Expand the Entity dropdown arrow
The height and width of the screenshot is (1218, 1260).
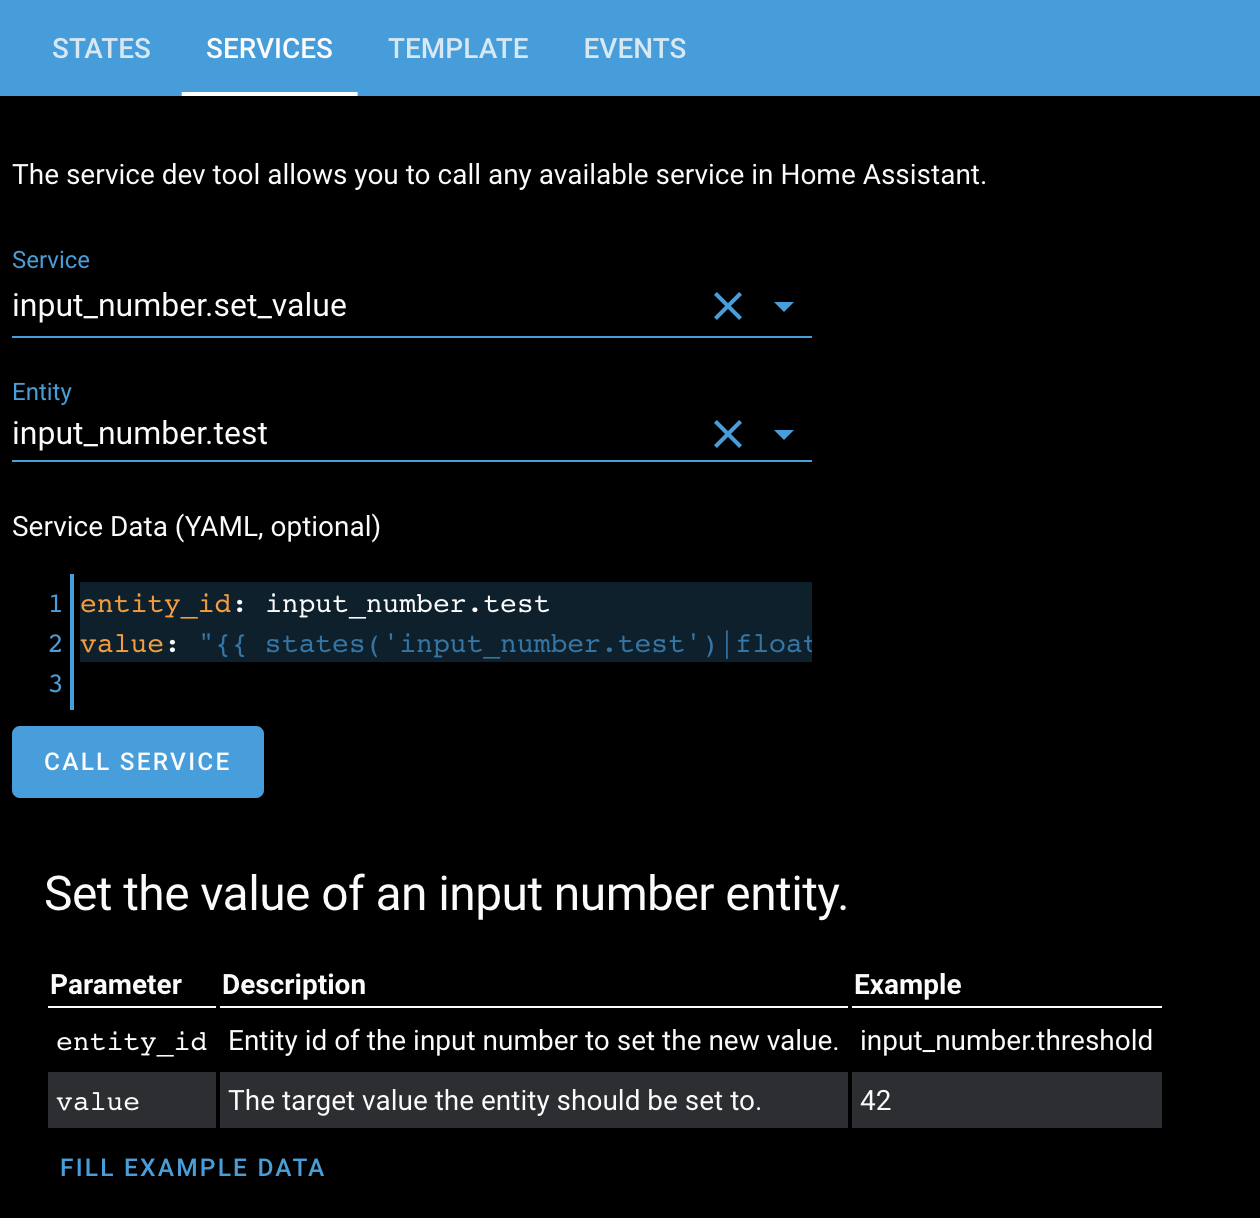click(x=784, y=434)
